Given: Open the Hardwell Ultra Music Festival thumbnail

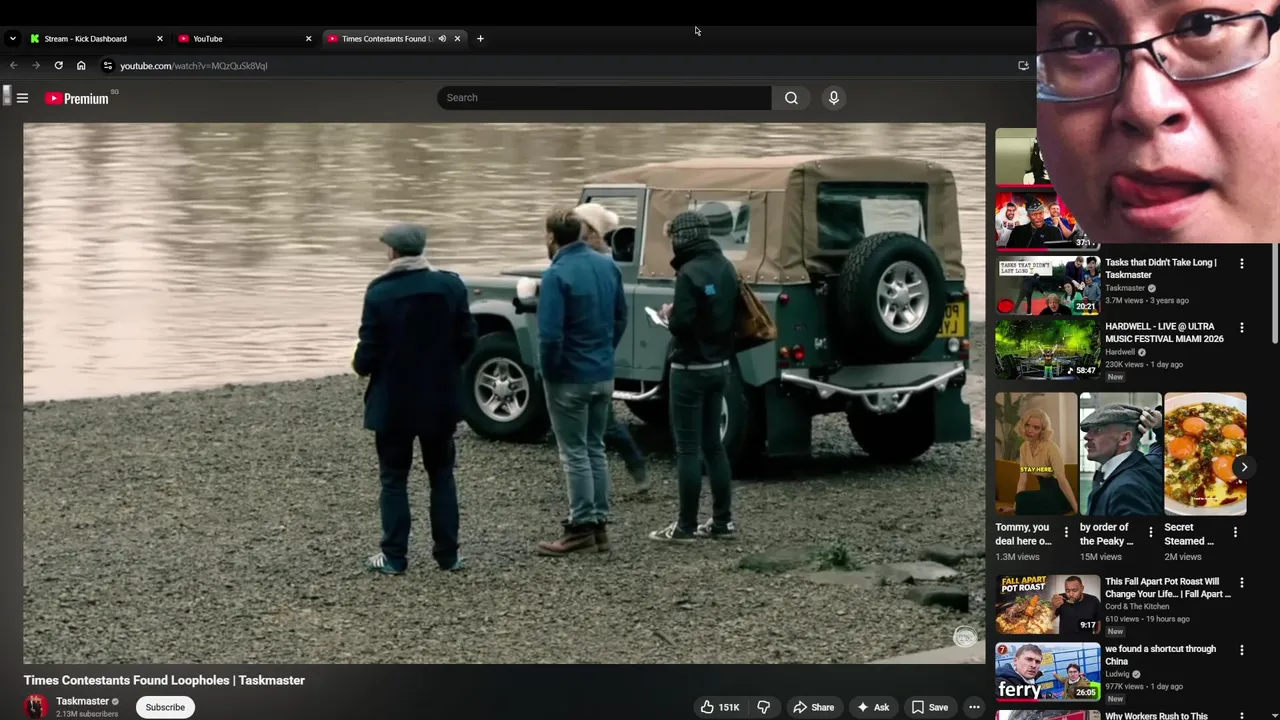Looking at the screenshot, I should (x=1047, y=349).
